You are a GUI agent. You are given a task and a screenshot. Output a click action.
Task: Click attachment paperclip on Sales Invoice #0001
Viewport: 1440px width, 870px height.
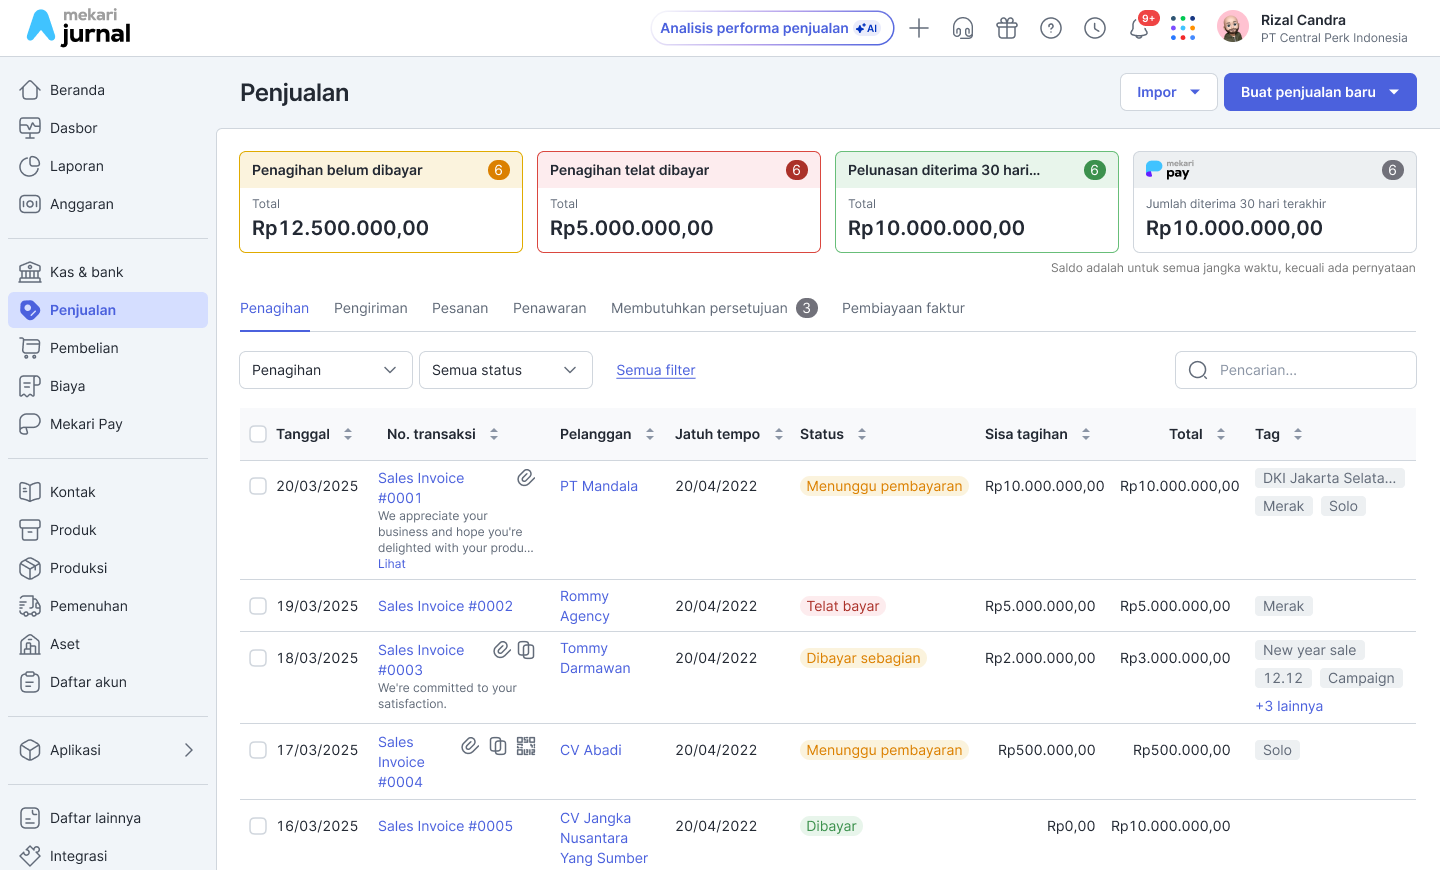click(526, 478)
